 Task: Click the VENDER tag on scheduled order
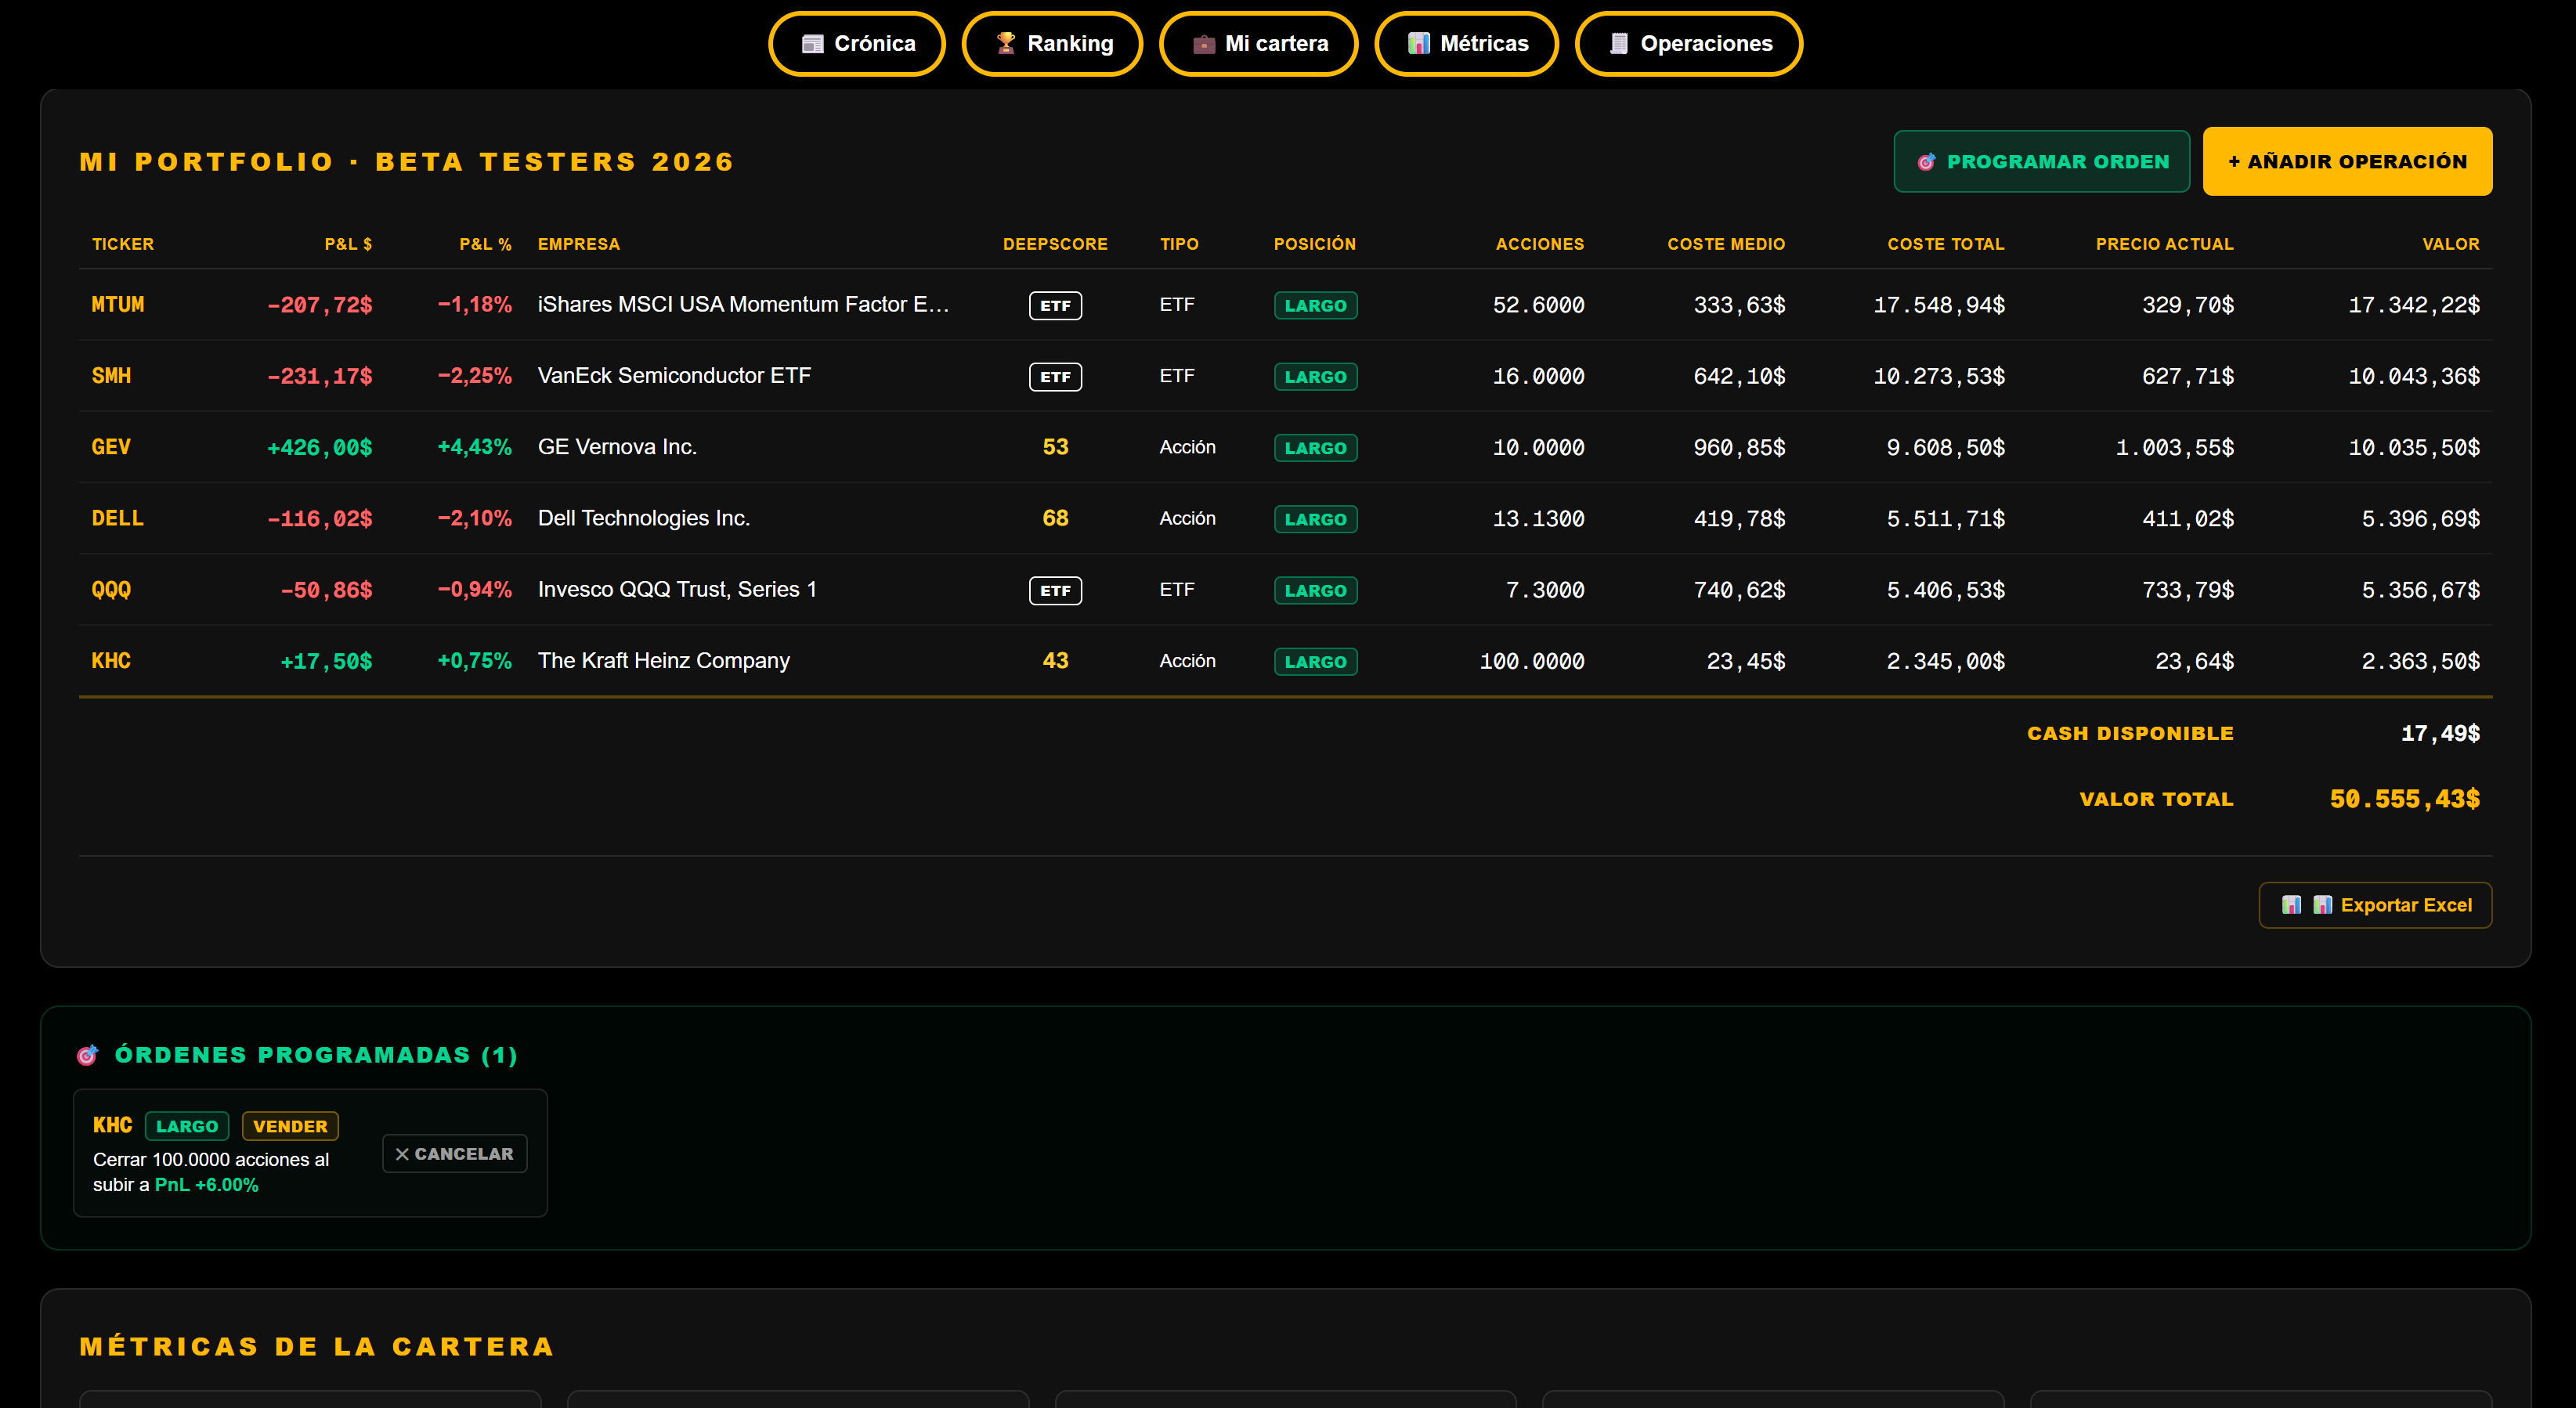[x=290, y=1126]
